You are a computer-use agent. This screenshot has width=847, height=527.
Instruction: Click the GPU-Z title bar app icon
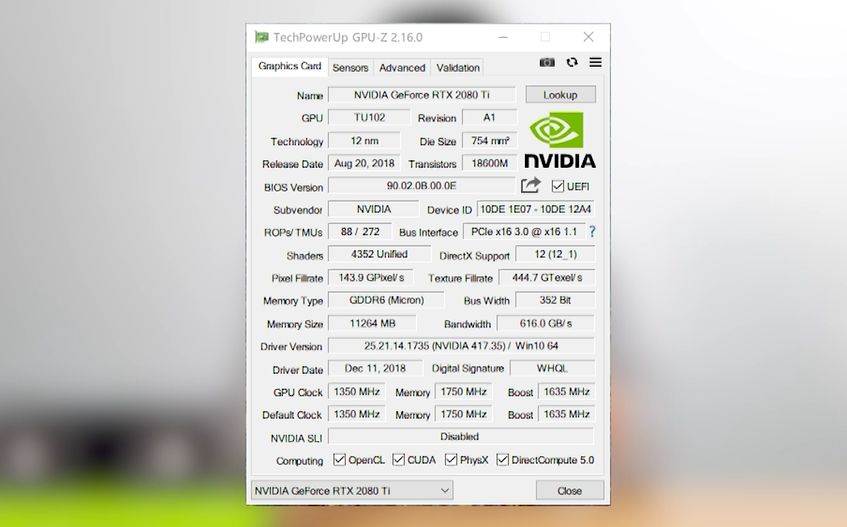coord(262,37)
